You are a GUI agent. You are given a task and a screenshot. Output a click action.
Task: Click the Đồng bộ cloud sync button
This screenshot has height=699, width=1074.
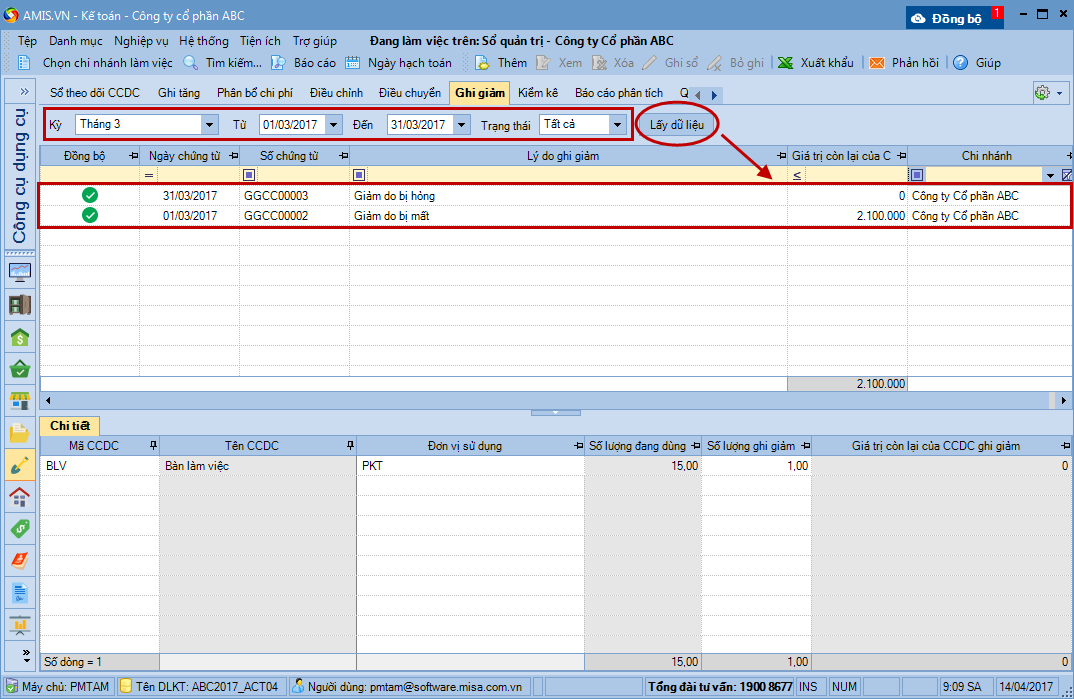click(954, 17)
